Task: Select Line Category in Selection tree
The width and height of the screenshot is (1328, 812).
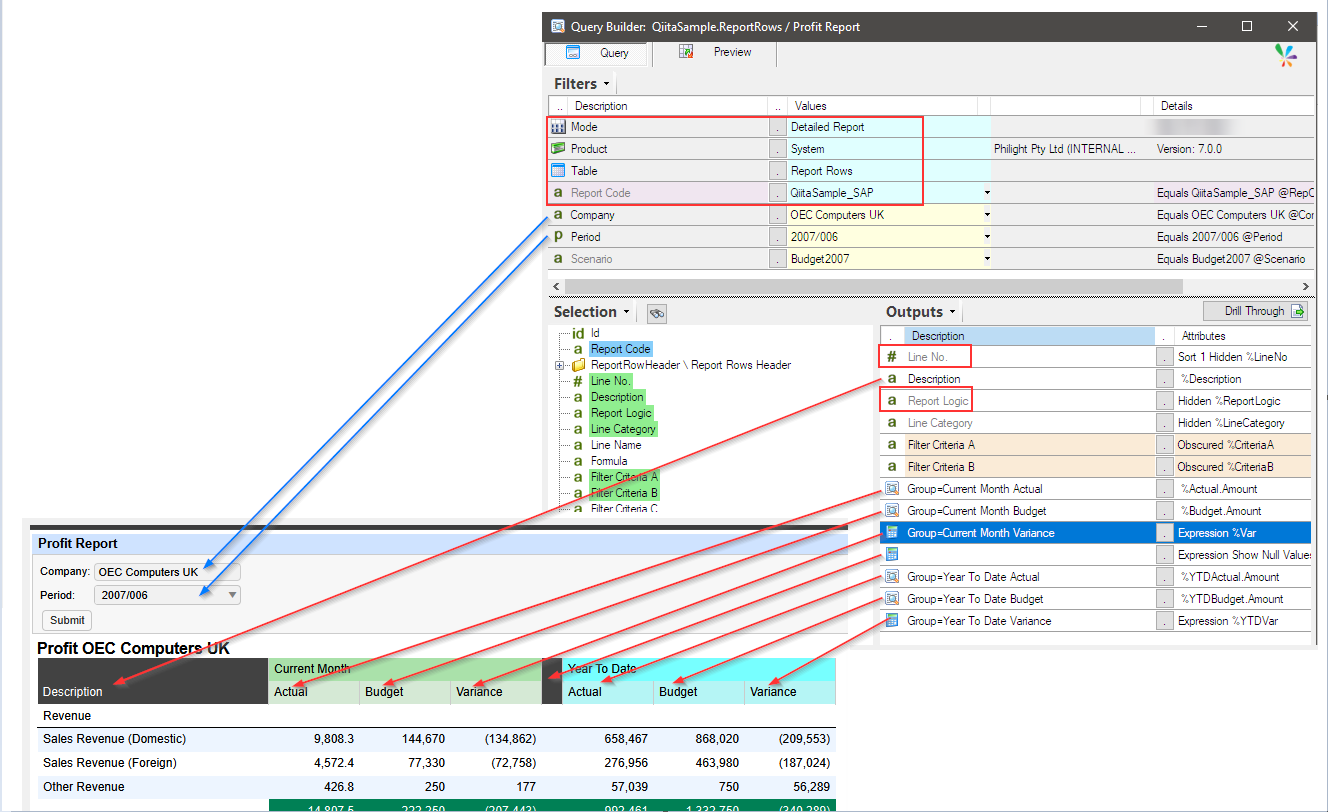Action: click(x=623, y=429)
